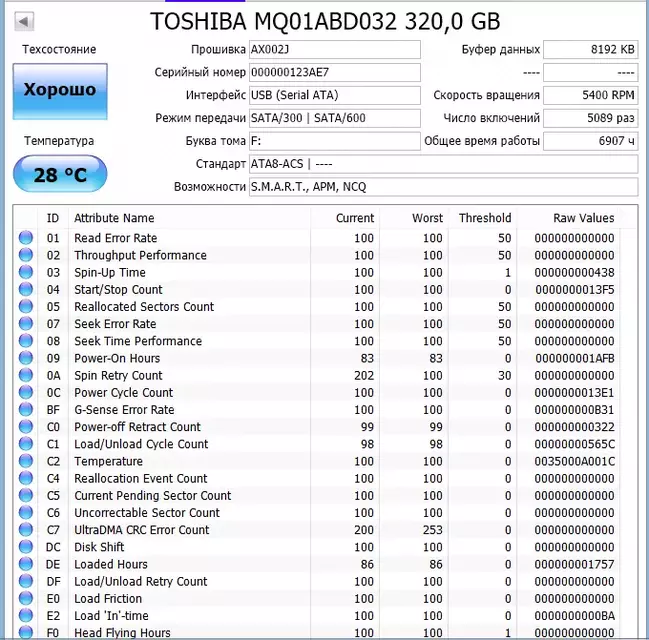
Task: Select the rotation speed value 5400 RPM
Action: [x=591, y=95]
